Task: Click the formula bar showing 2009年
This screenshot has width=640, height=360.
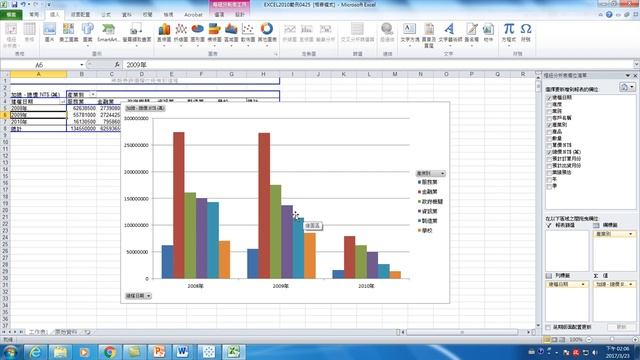Action: pyautogui.click(x=378, y=64)
